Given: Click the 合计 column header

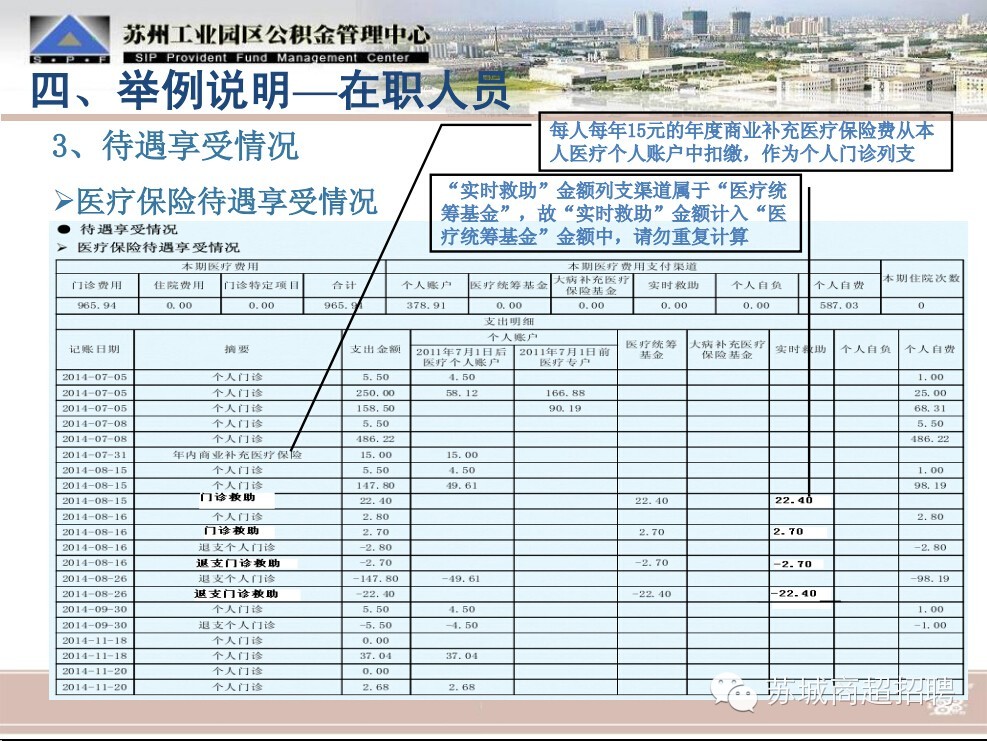Looking at the screenshot, I should pos(344,285).
